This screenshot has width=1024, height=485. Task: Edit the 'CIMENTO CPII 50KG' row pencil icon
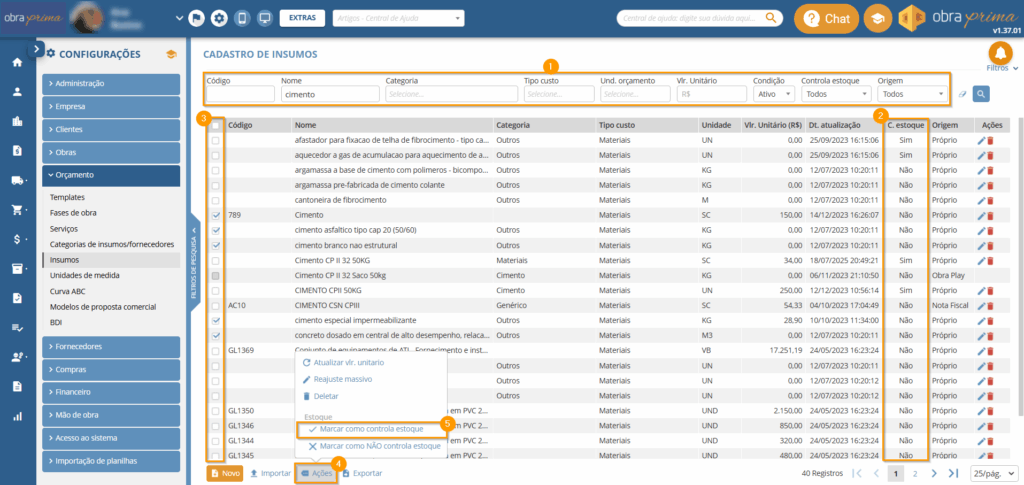coord(981,290)
